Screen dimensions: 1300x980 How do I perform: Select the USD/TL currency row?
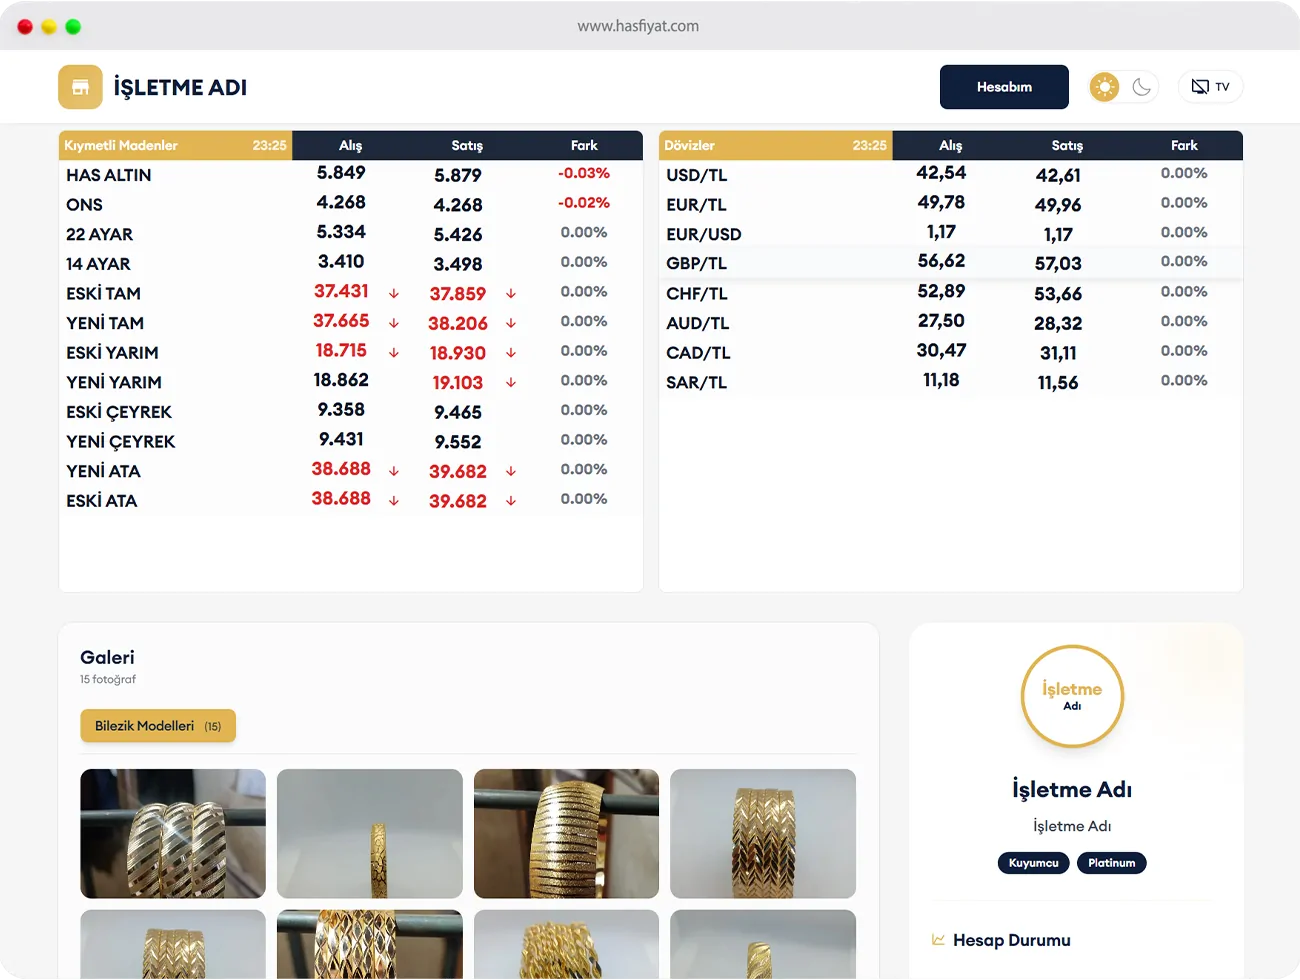951,175
